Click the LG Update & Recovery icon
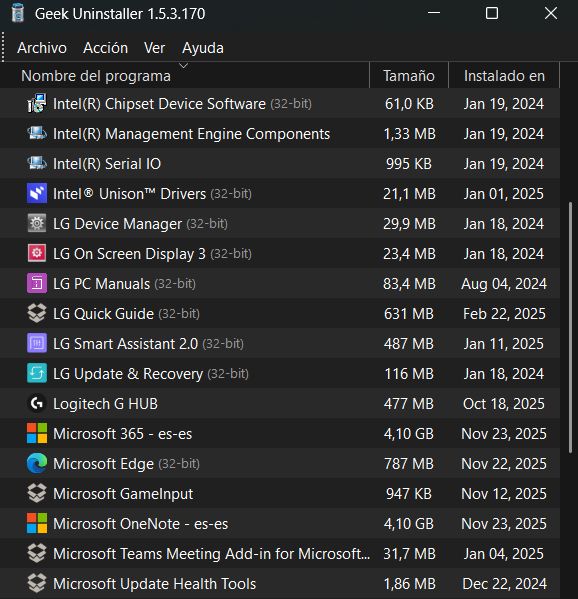The height and width of the screenshot is (599, 578). (37, 373)
